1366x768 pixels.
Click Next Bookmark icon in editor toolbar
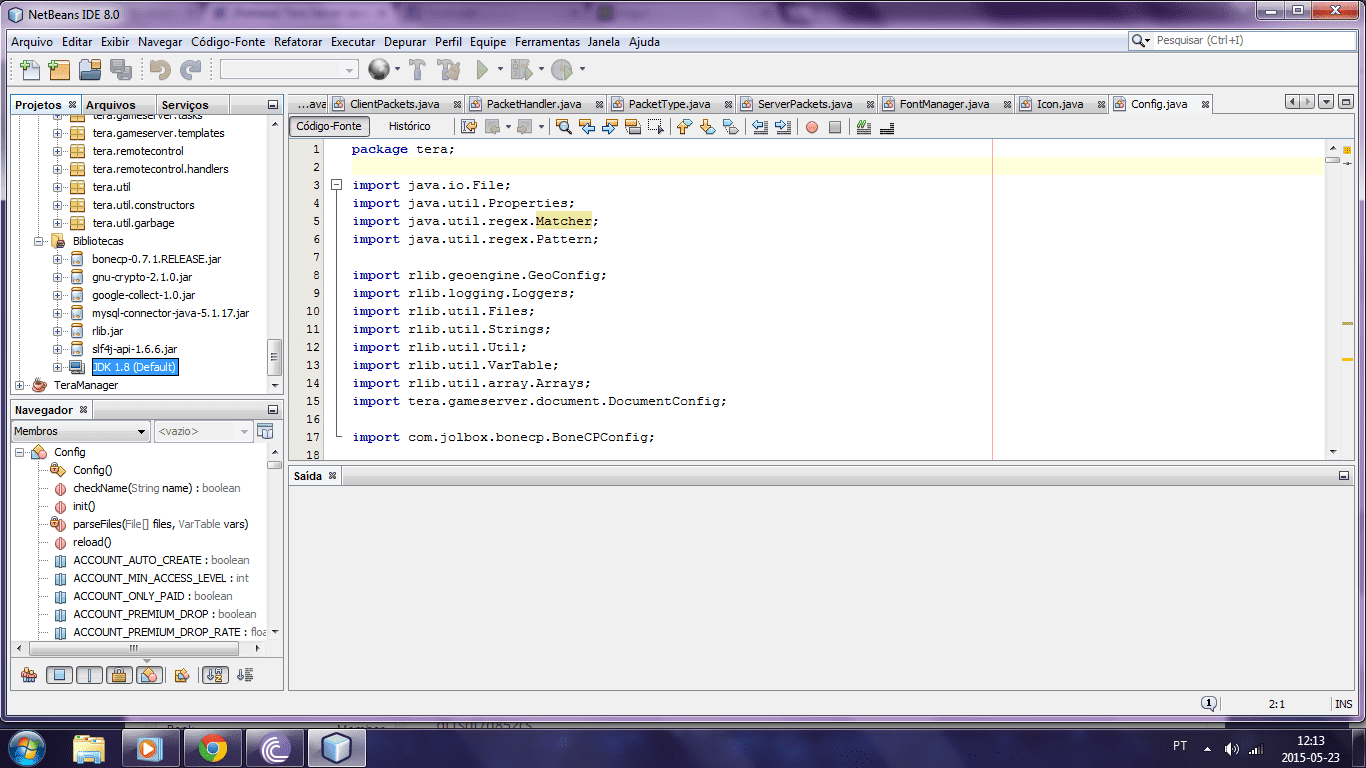708,127
